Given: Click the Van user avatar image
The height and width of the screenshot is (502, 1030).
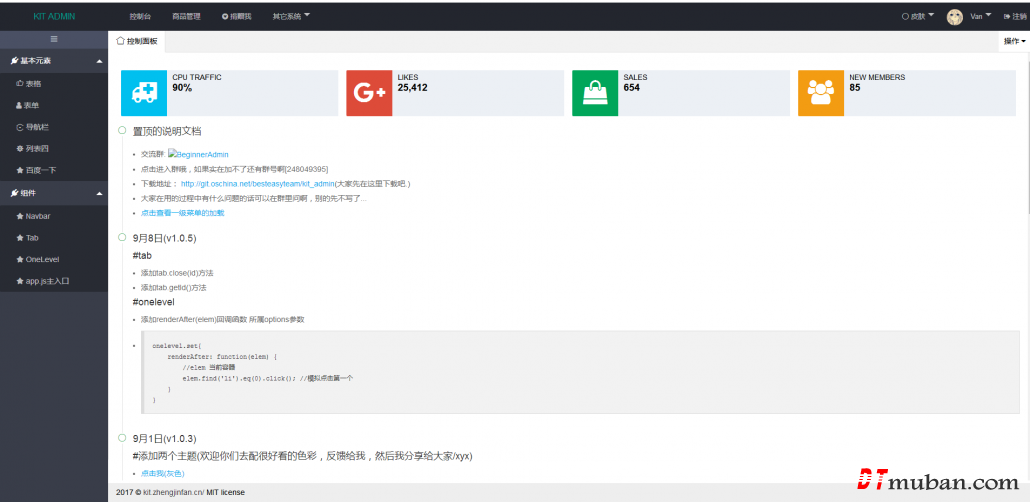Looking at the screenshot, I should [955, 17].
